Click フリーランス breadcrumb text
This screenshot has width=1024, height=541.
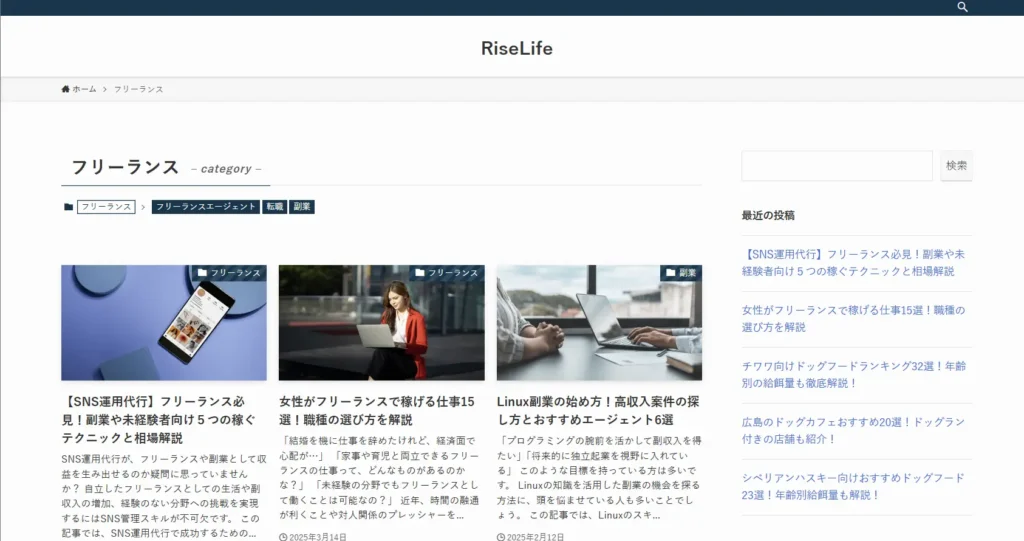pos(138,89)
